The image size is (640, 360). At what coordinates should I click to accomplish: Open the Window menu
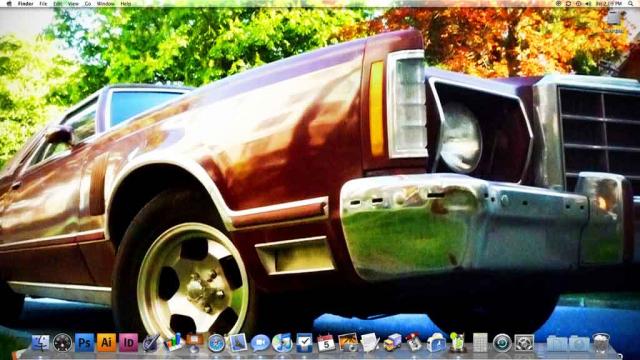pos(106,4)
